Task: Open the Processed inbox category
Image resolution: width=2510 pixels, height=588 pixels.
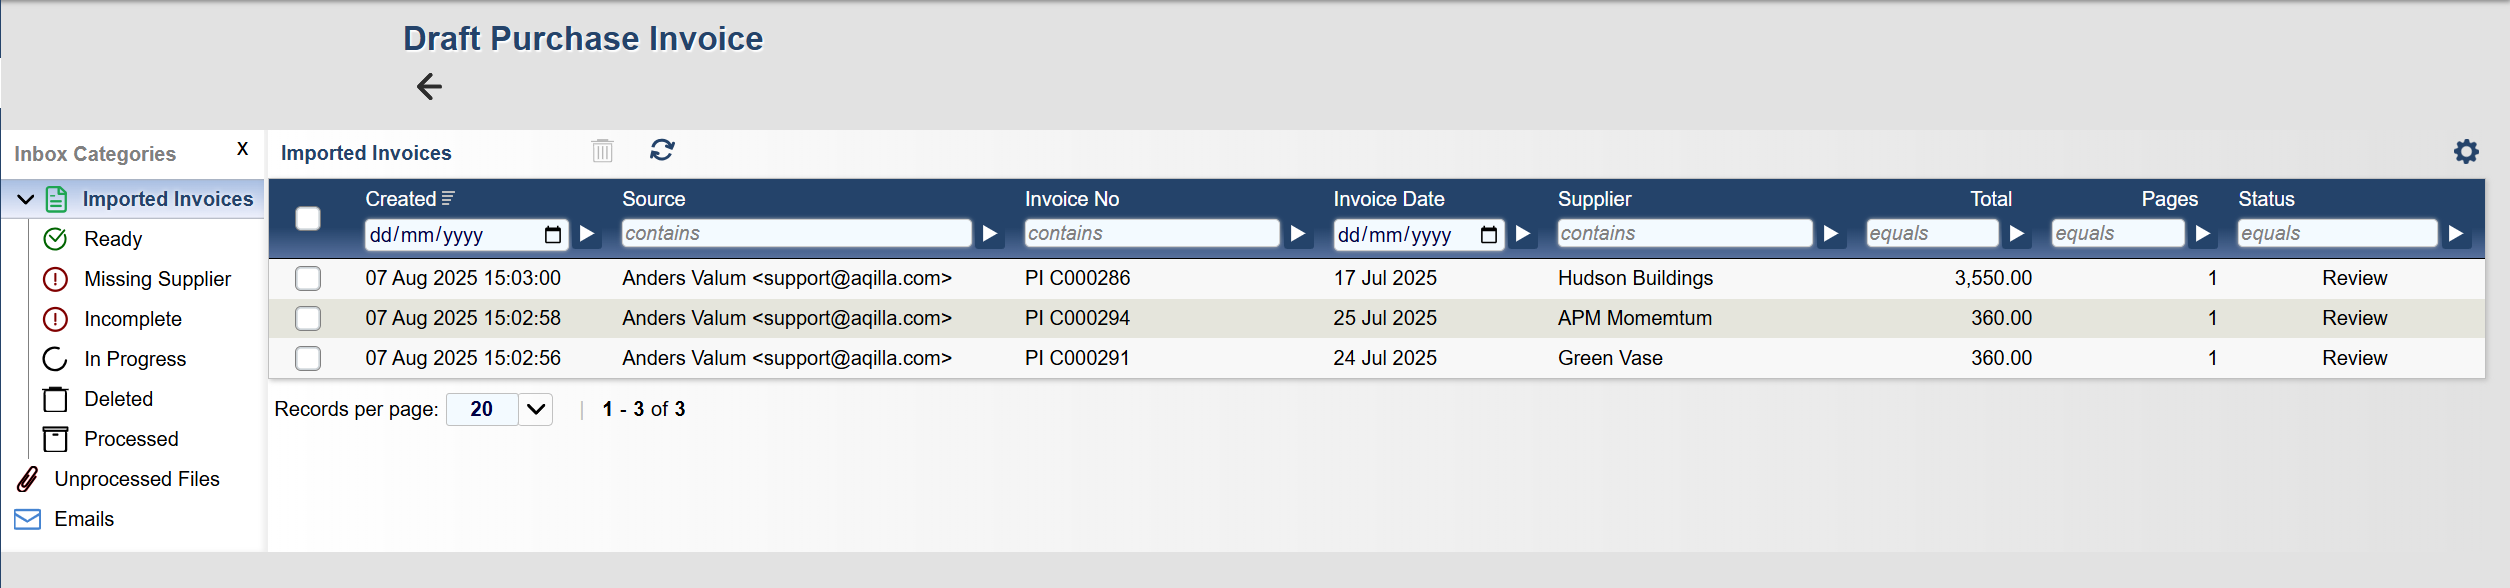Action: click(x=131, y=439)
